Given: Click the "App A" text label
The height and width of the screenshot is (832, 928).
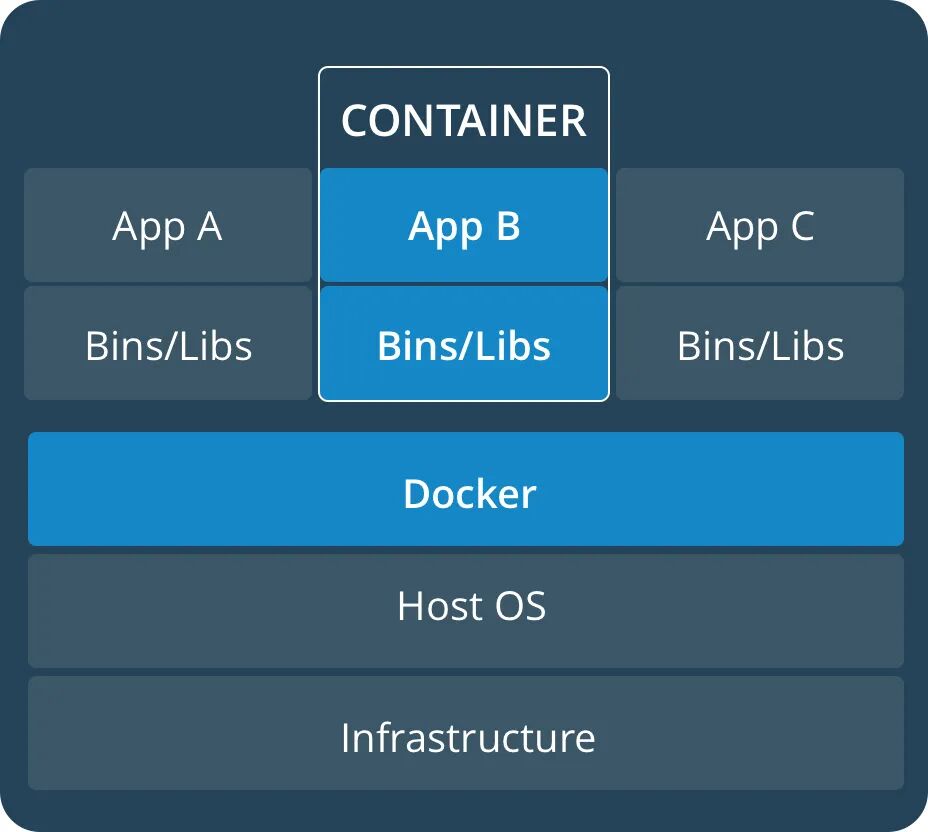Looking at the screenshot, I should (167, 227).
